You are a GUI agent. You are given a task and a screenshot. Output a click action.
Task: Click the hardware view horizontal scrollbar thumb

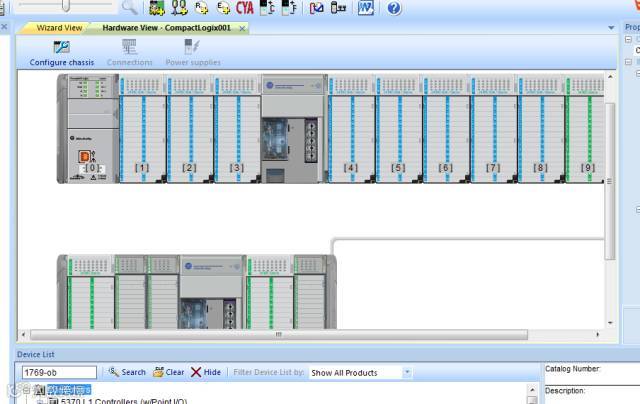(279, 335)
